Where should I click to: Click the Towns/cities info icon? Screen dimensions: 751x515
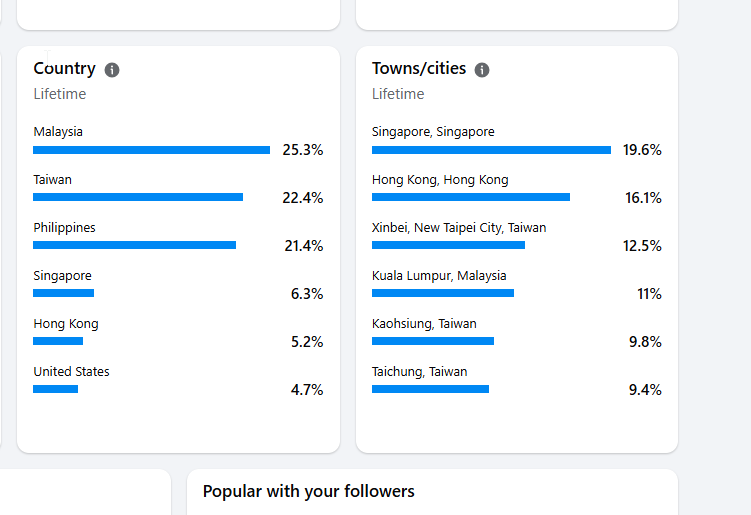482,70
